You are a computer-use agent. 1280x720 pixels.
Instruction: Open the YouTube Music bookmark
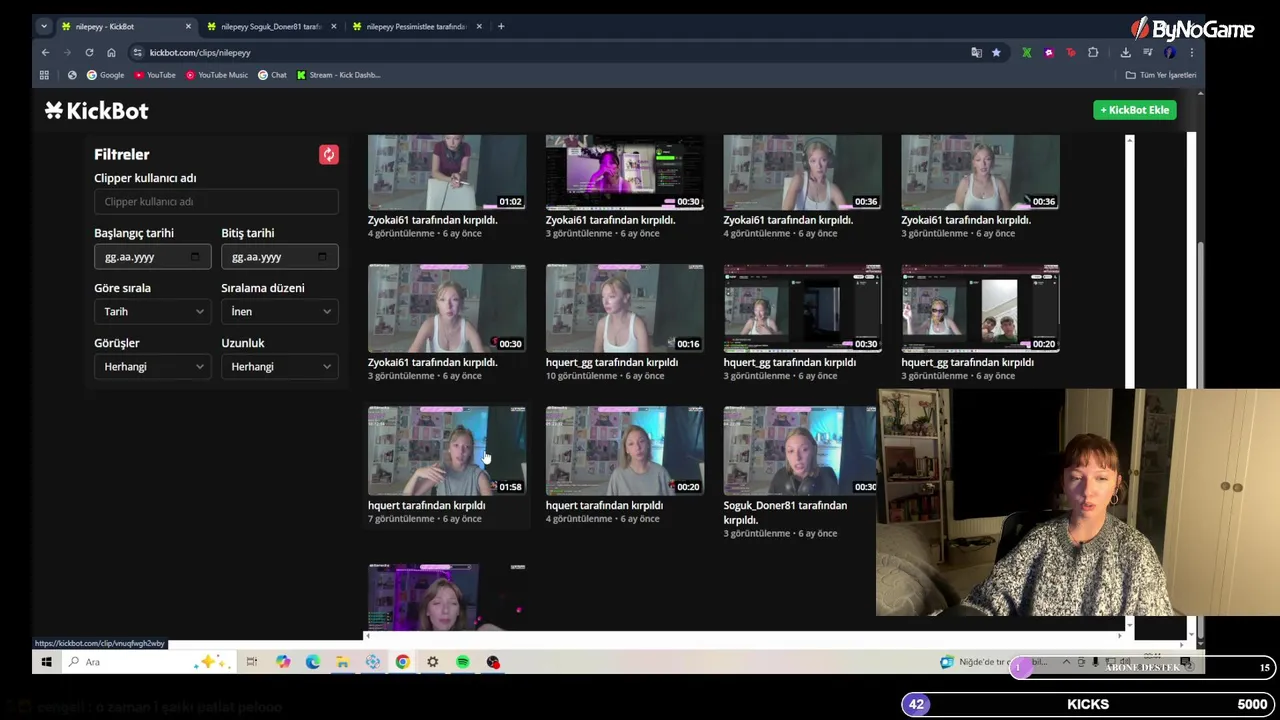coord(216,75)
